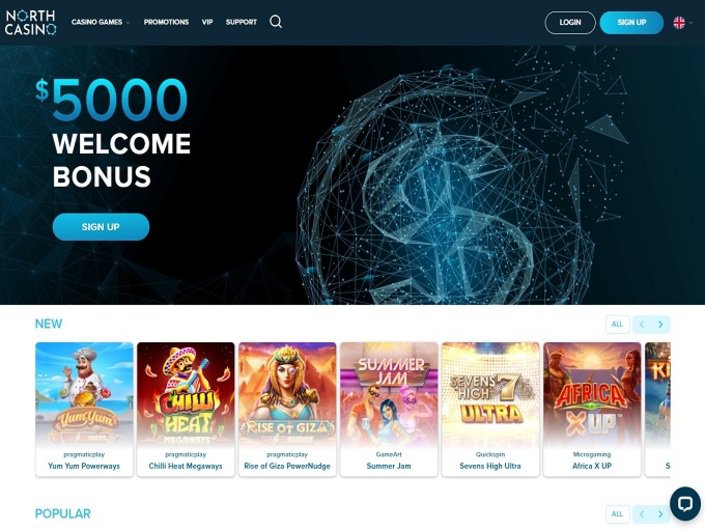Open the Promotions menu item
Image resolution: width=705 pixels, height=530 pixels.
pos(166,22)
